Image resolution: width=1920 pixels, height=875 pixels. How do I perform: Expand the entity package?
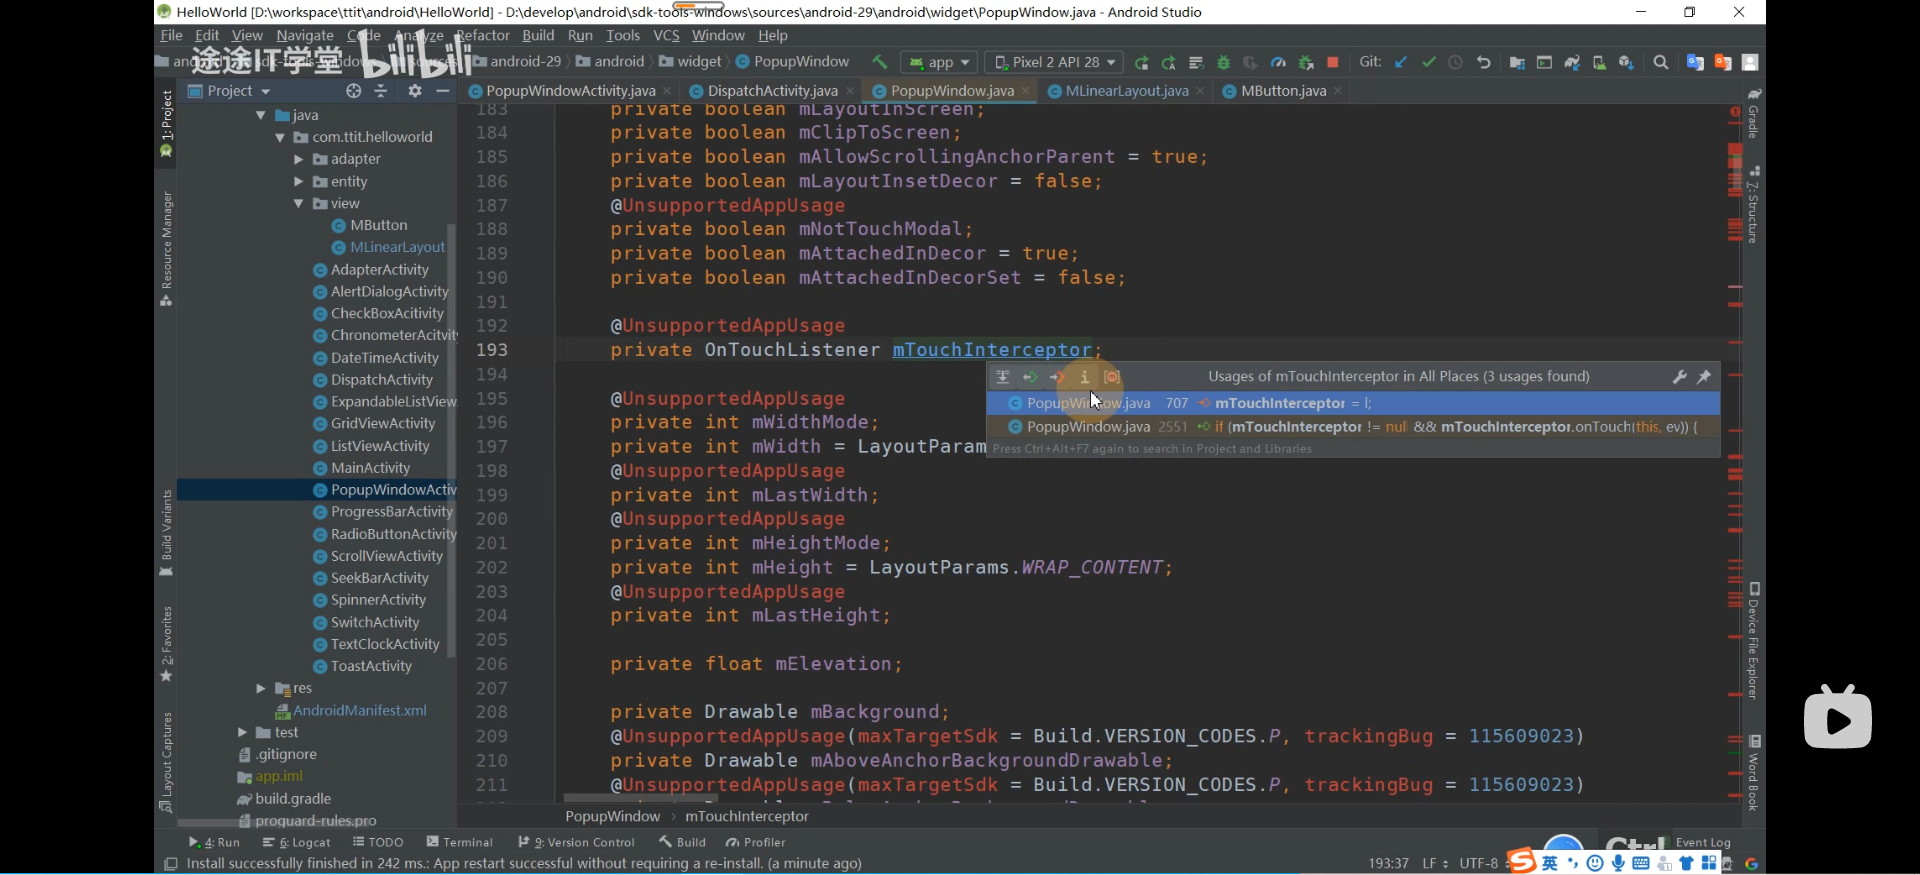(x=298, y=181)
